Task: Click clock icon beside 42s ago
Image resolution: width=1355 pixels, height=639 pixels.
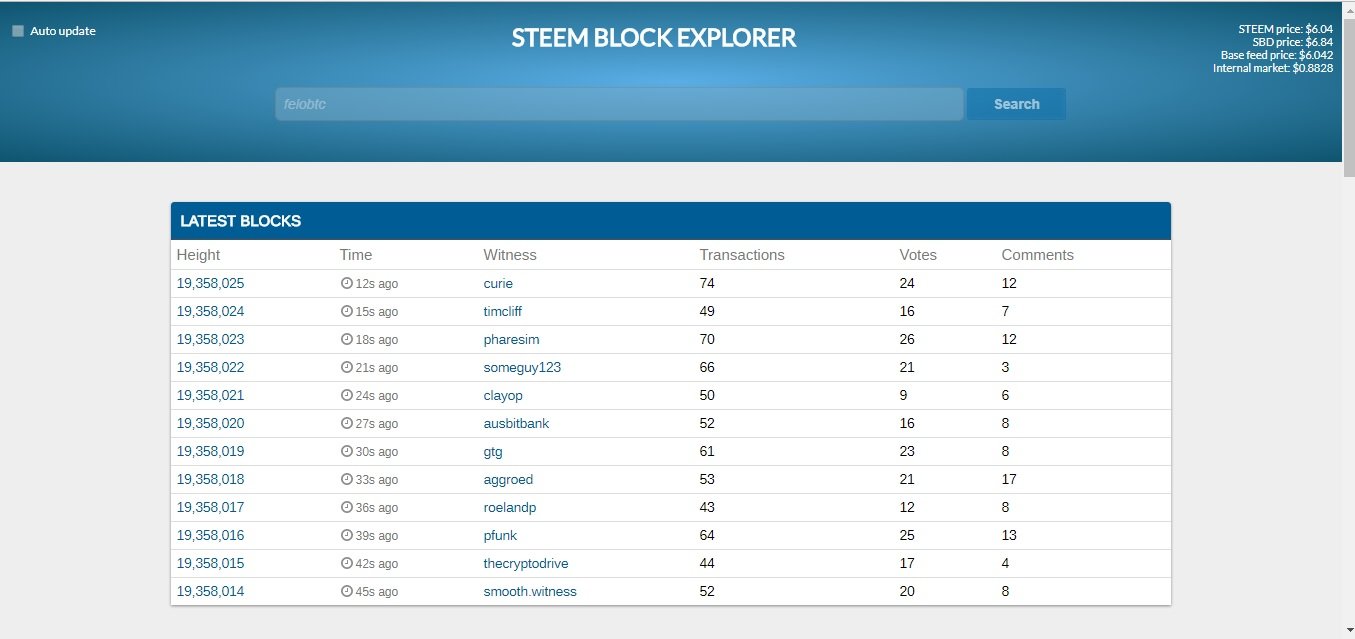Action: (x=347, y=563)
